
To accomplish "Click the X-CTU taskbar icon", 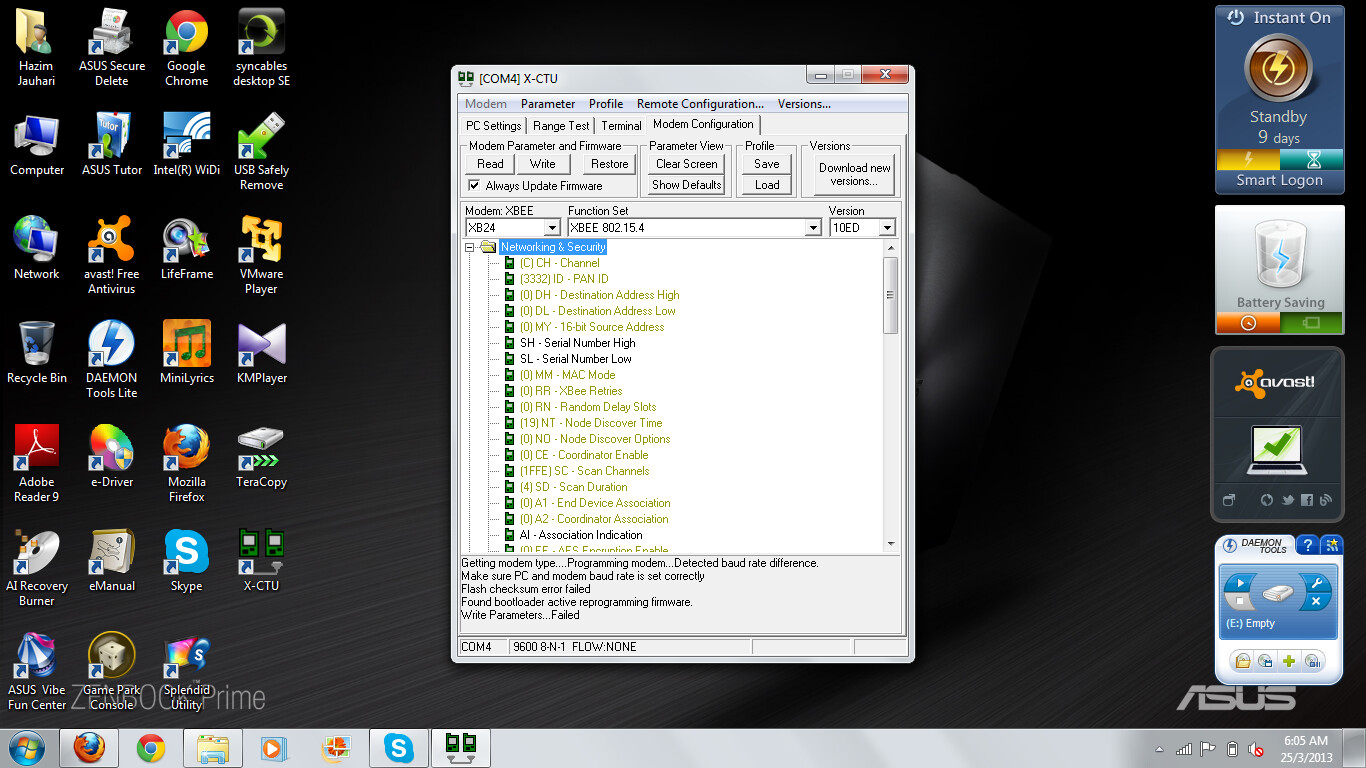I will click(x=461, y=747).
